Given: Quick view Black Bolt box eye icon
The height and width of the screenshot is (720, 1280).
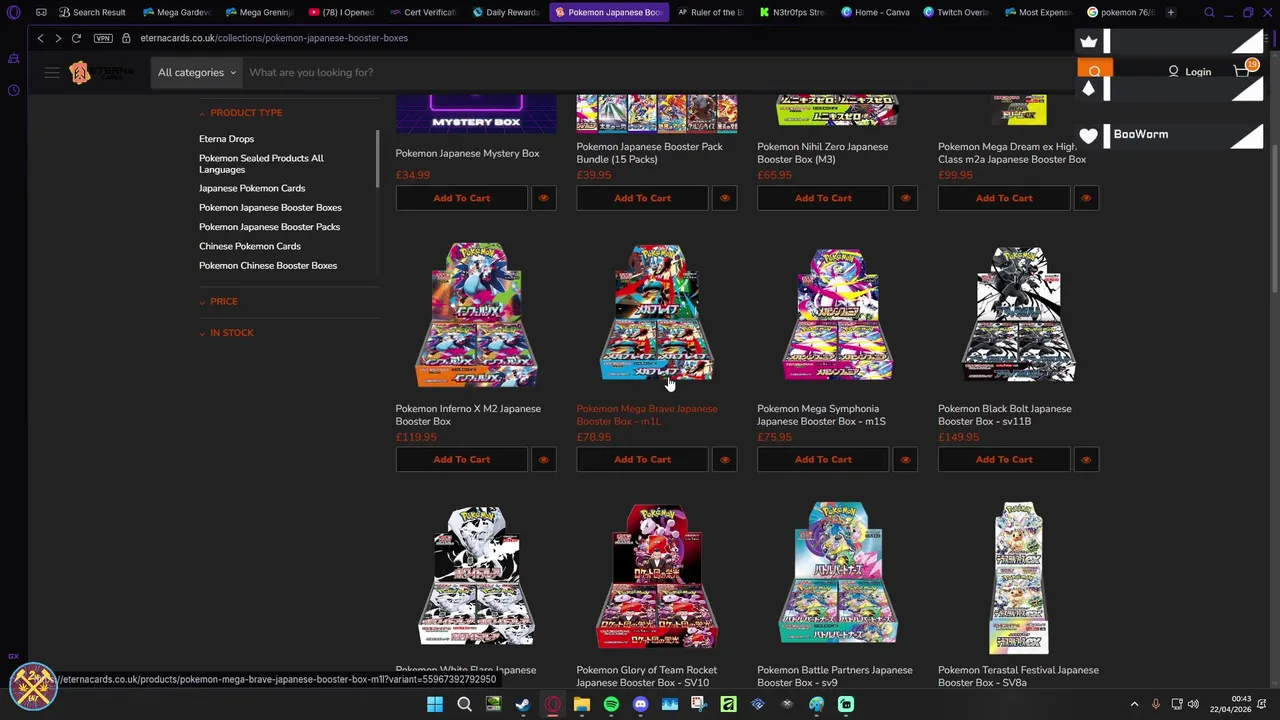Looking at the screenshot, I should pos(1086,460).
